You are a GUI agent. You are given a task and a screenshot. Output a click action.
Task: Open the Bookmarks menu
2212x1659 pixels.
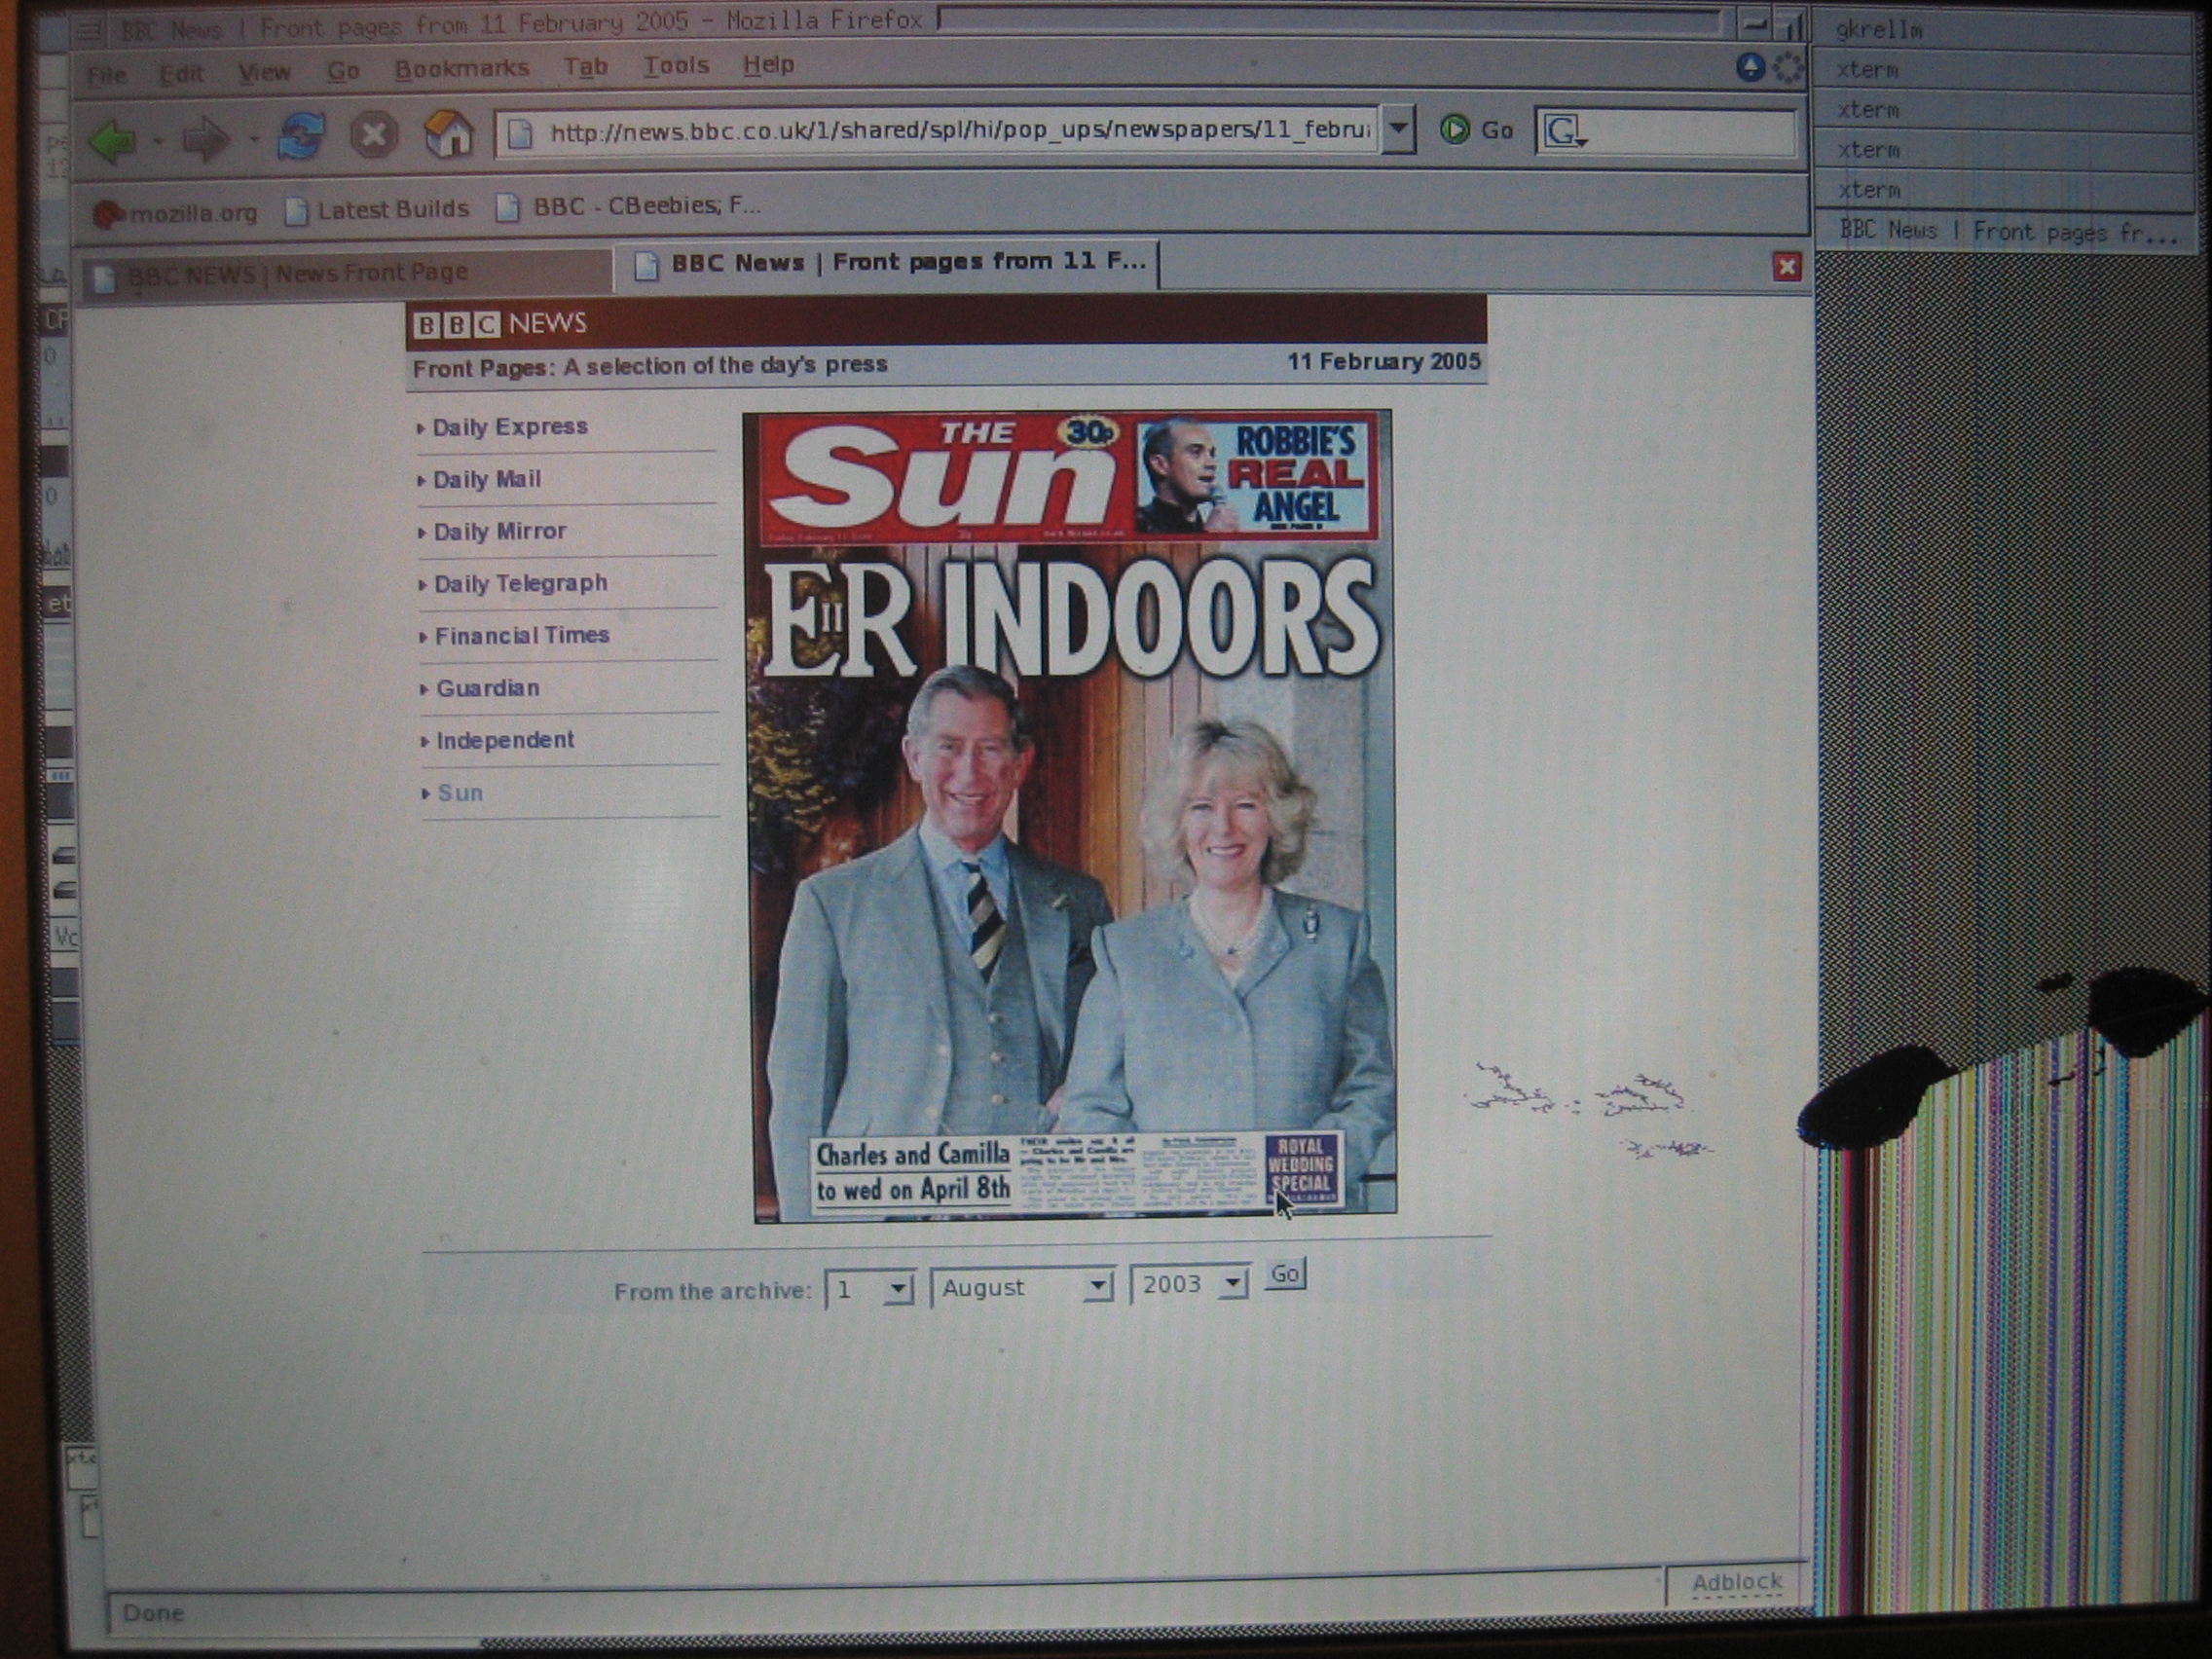pyautogui.click(x=461, y=69)
